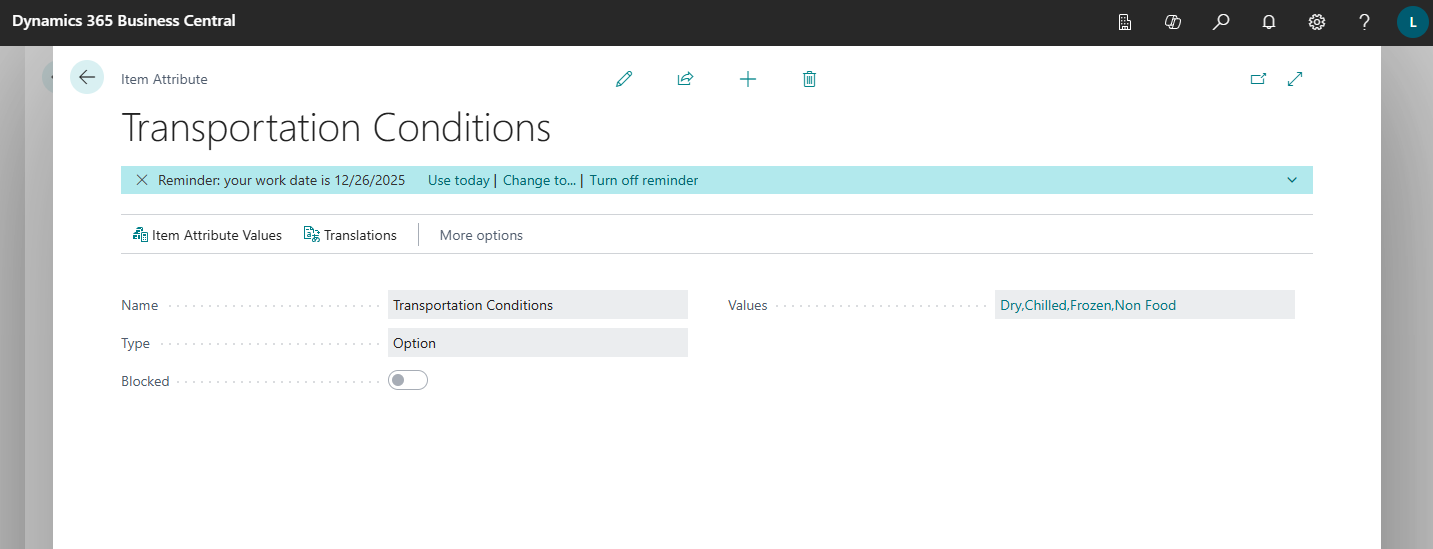
Task: Show More options menu
Action: tap(481, 235)
